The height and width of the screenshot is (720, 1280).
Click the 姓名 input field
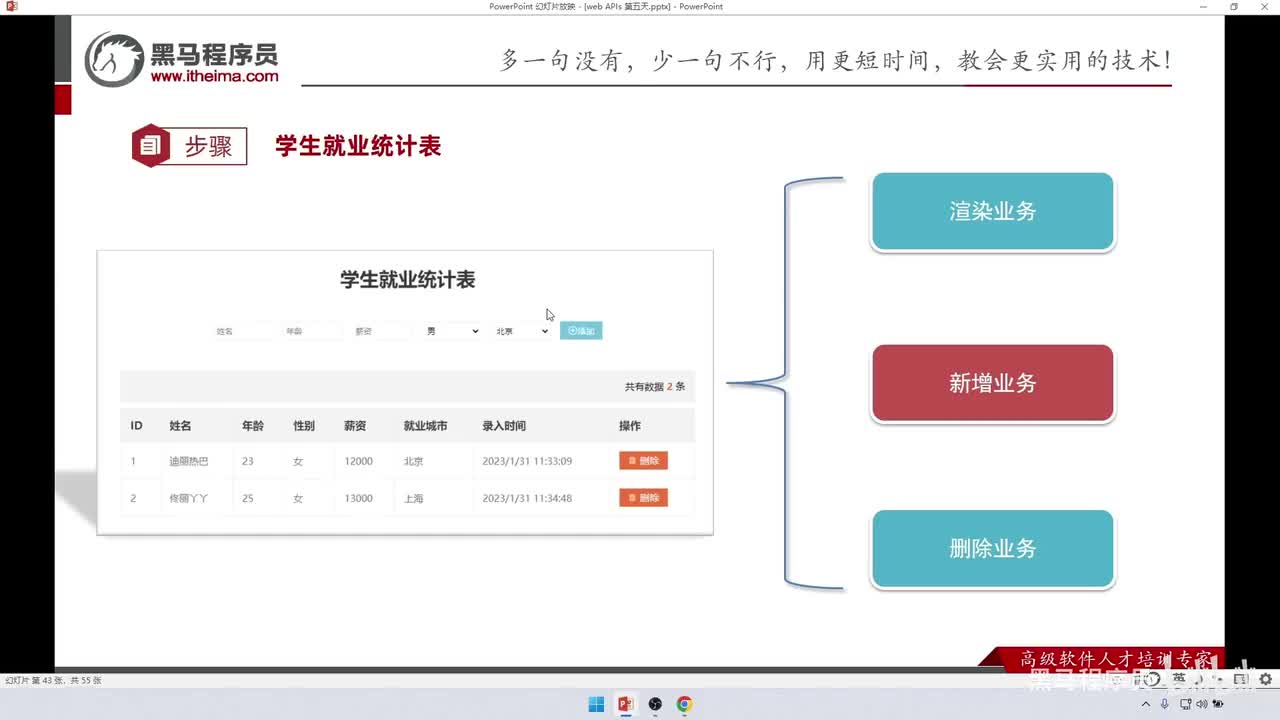(242, 331)
